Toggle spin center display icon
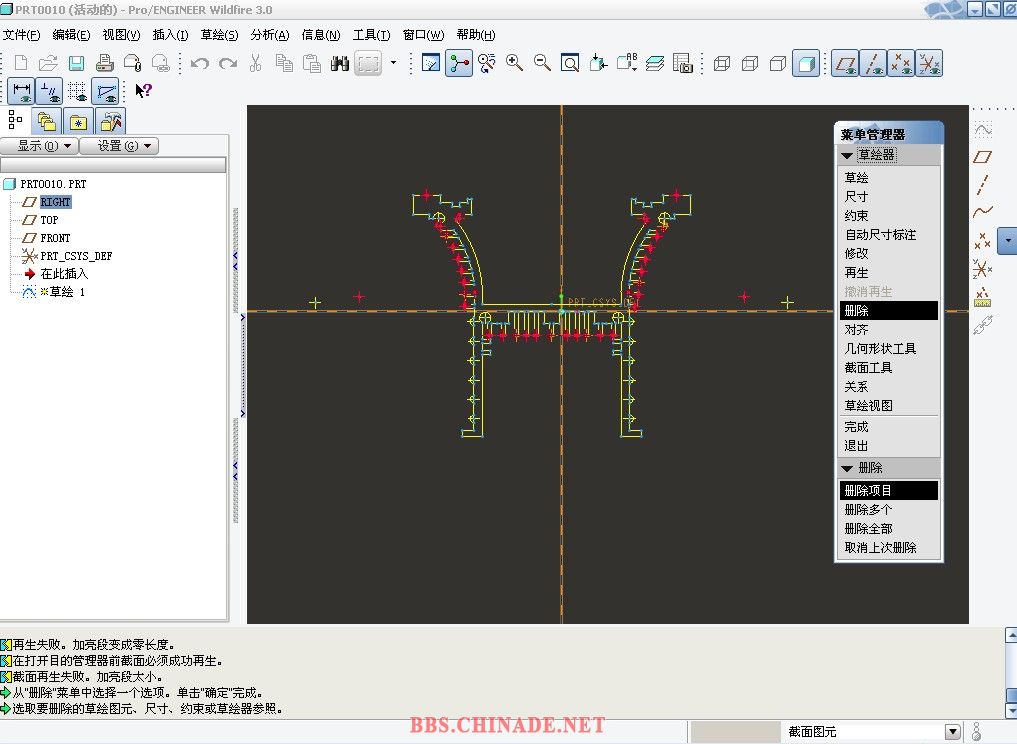This screenshot has height=744, width=1017. coord(459,63)
